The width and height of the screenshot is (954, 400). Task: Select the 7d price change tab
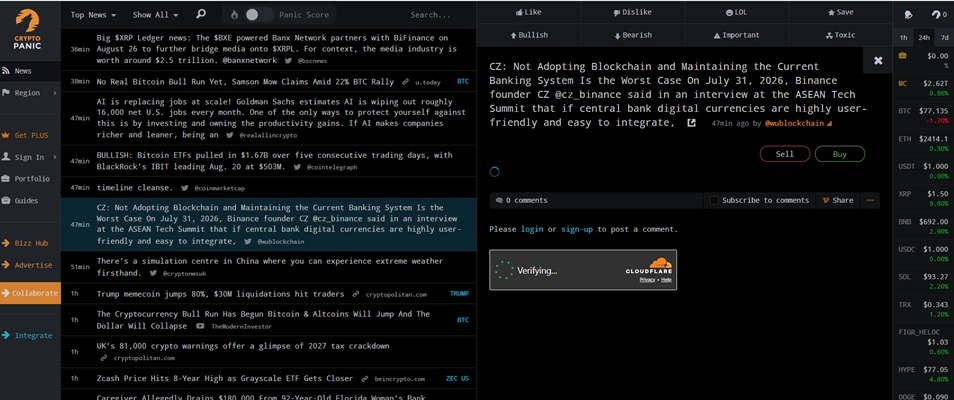pyautogui.click(x=944, y=37)
